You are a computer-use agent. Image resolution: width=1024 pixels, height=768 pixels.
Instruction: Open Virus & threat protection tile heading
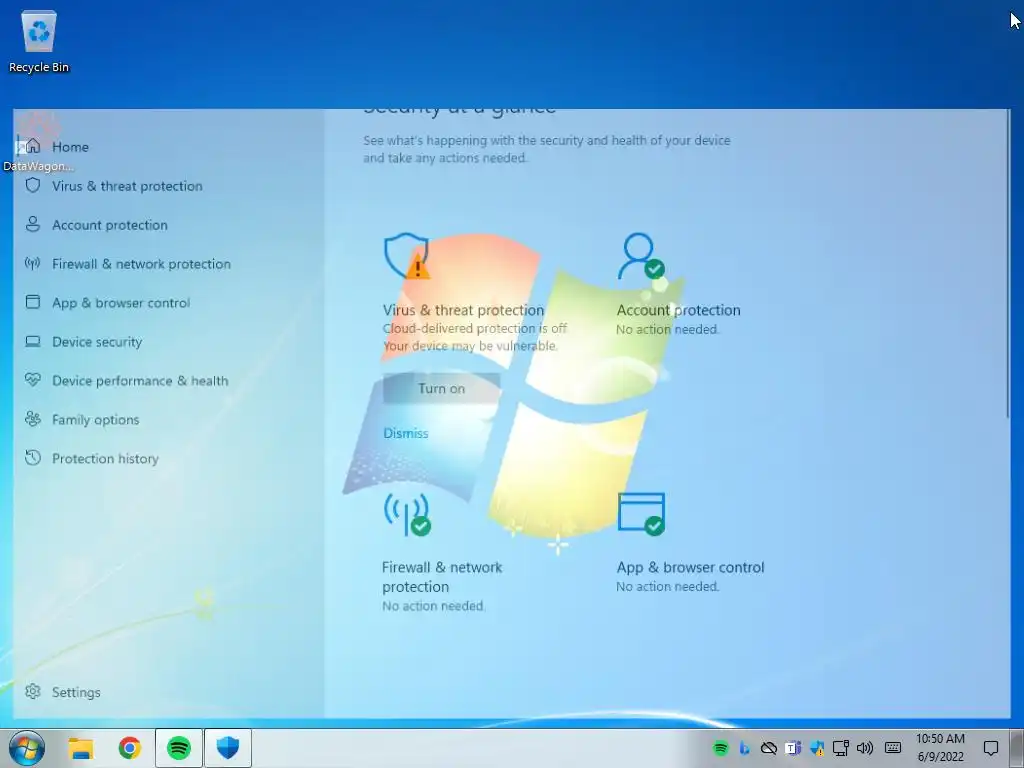[463, 310]
